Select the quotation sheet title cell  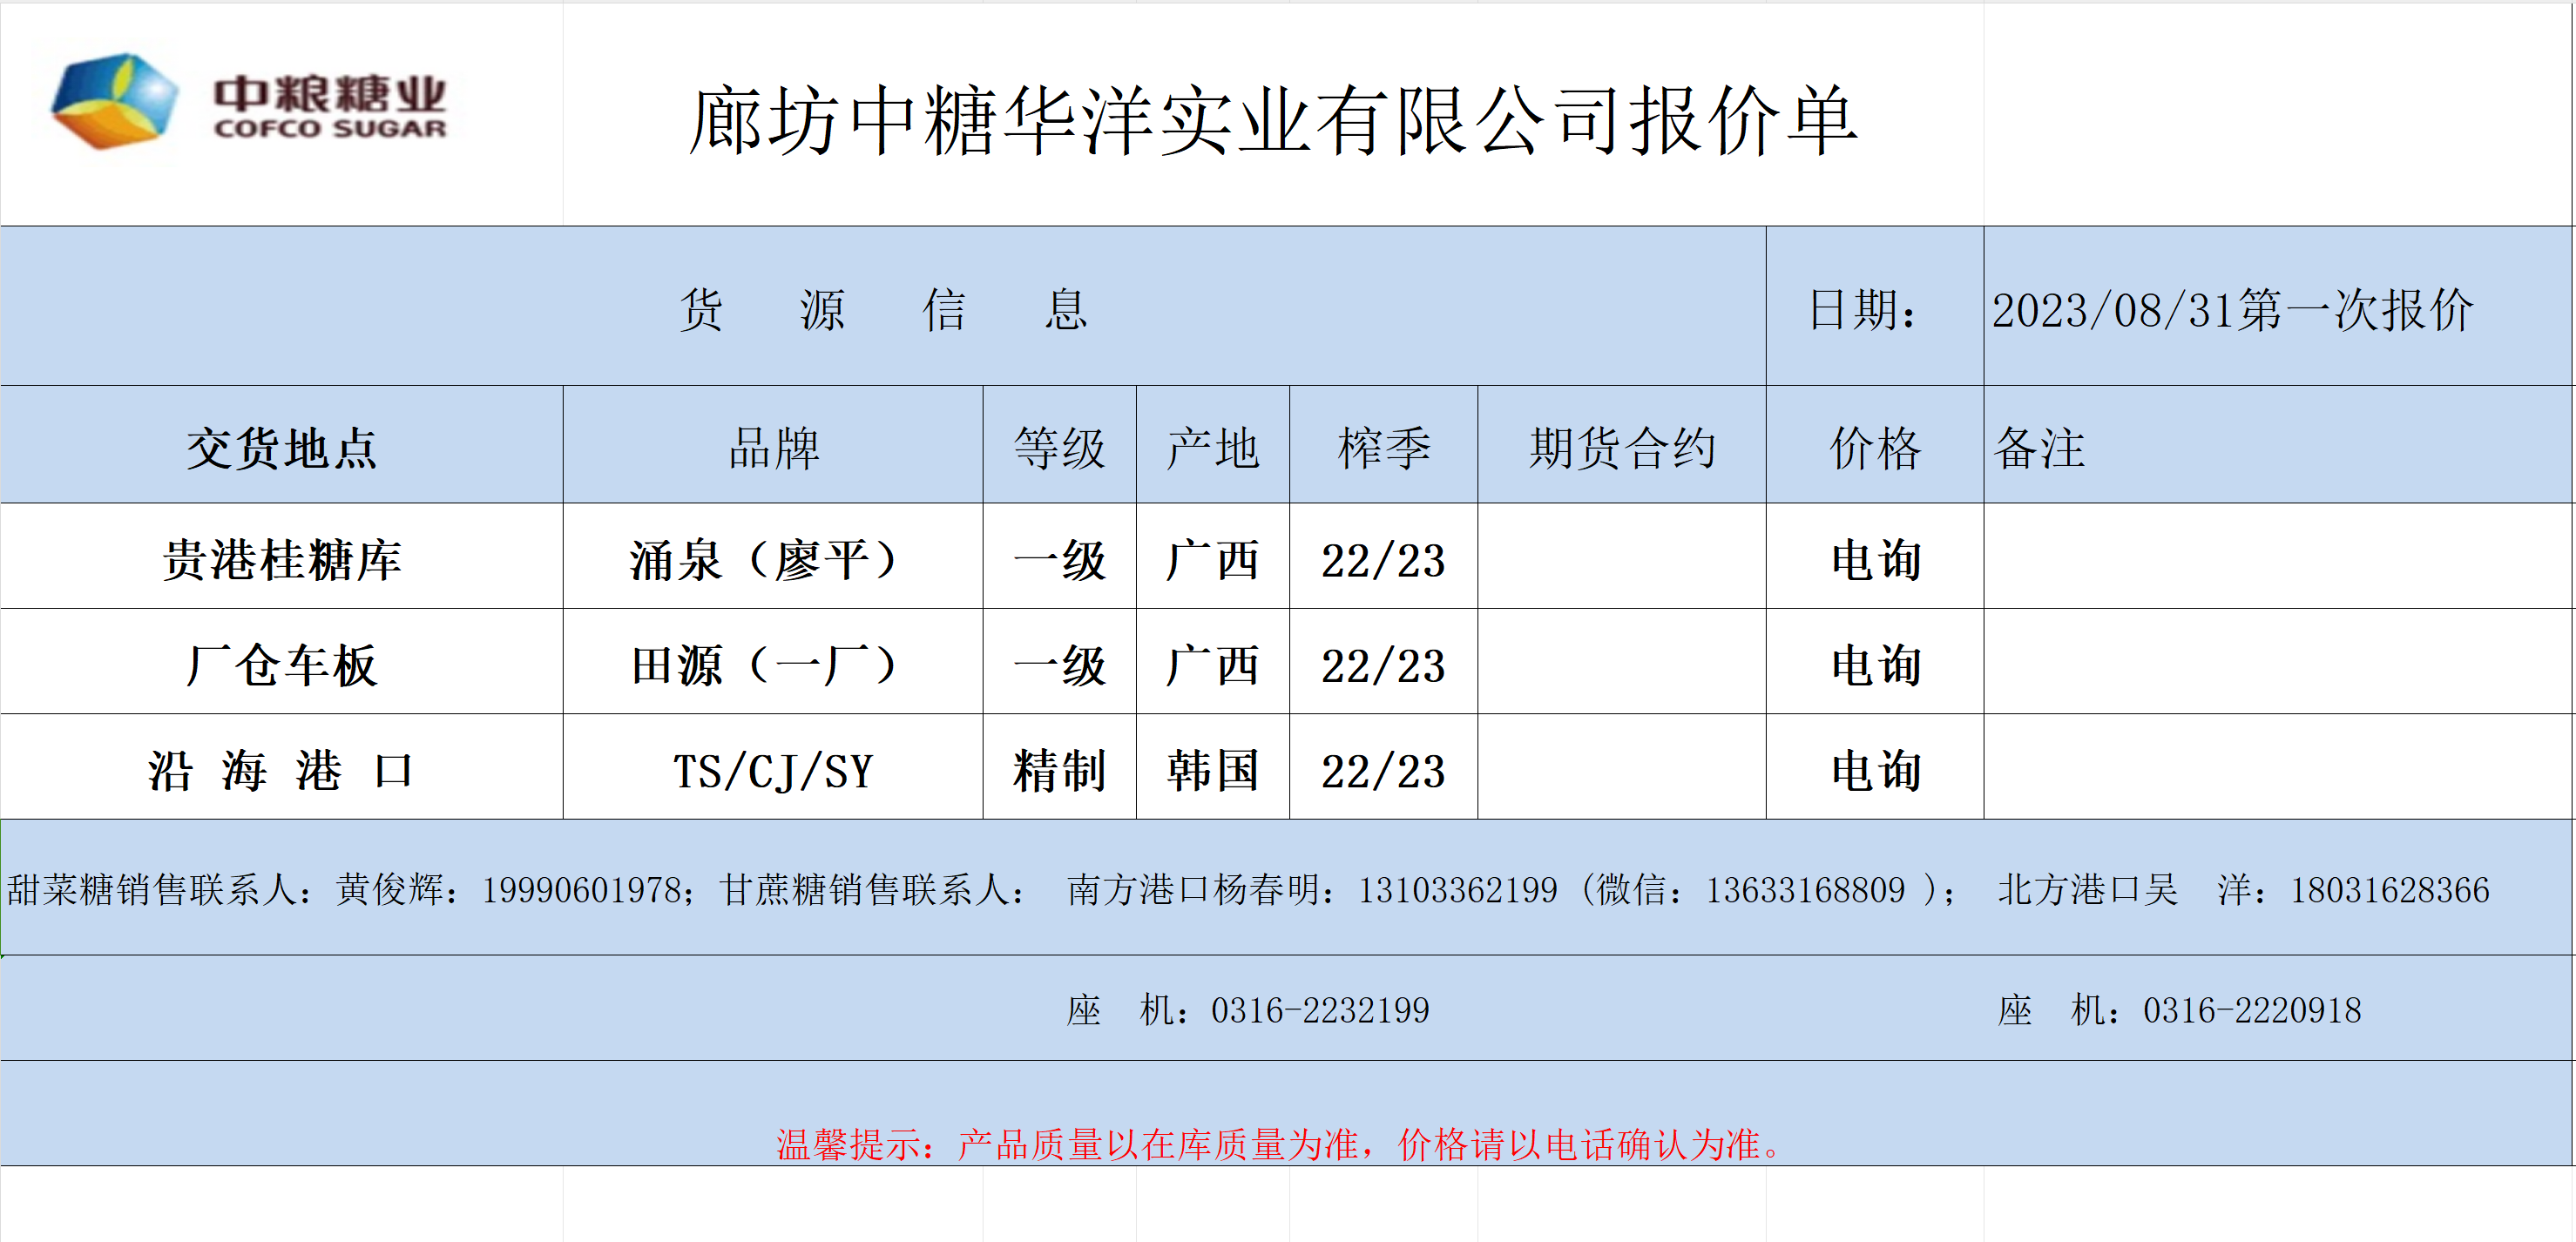click(1272, 120)
